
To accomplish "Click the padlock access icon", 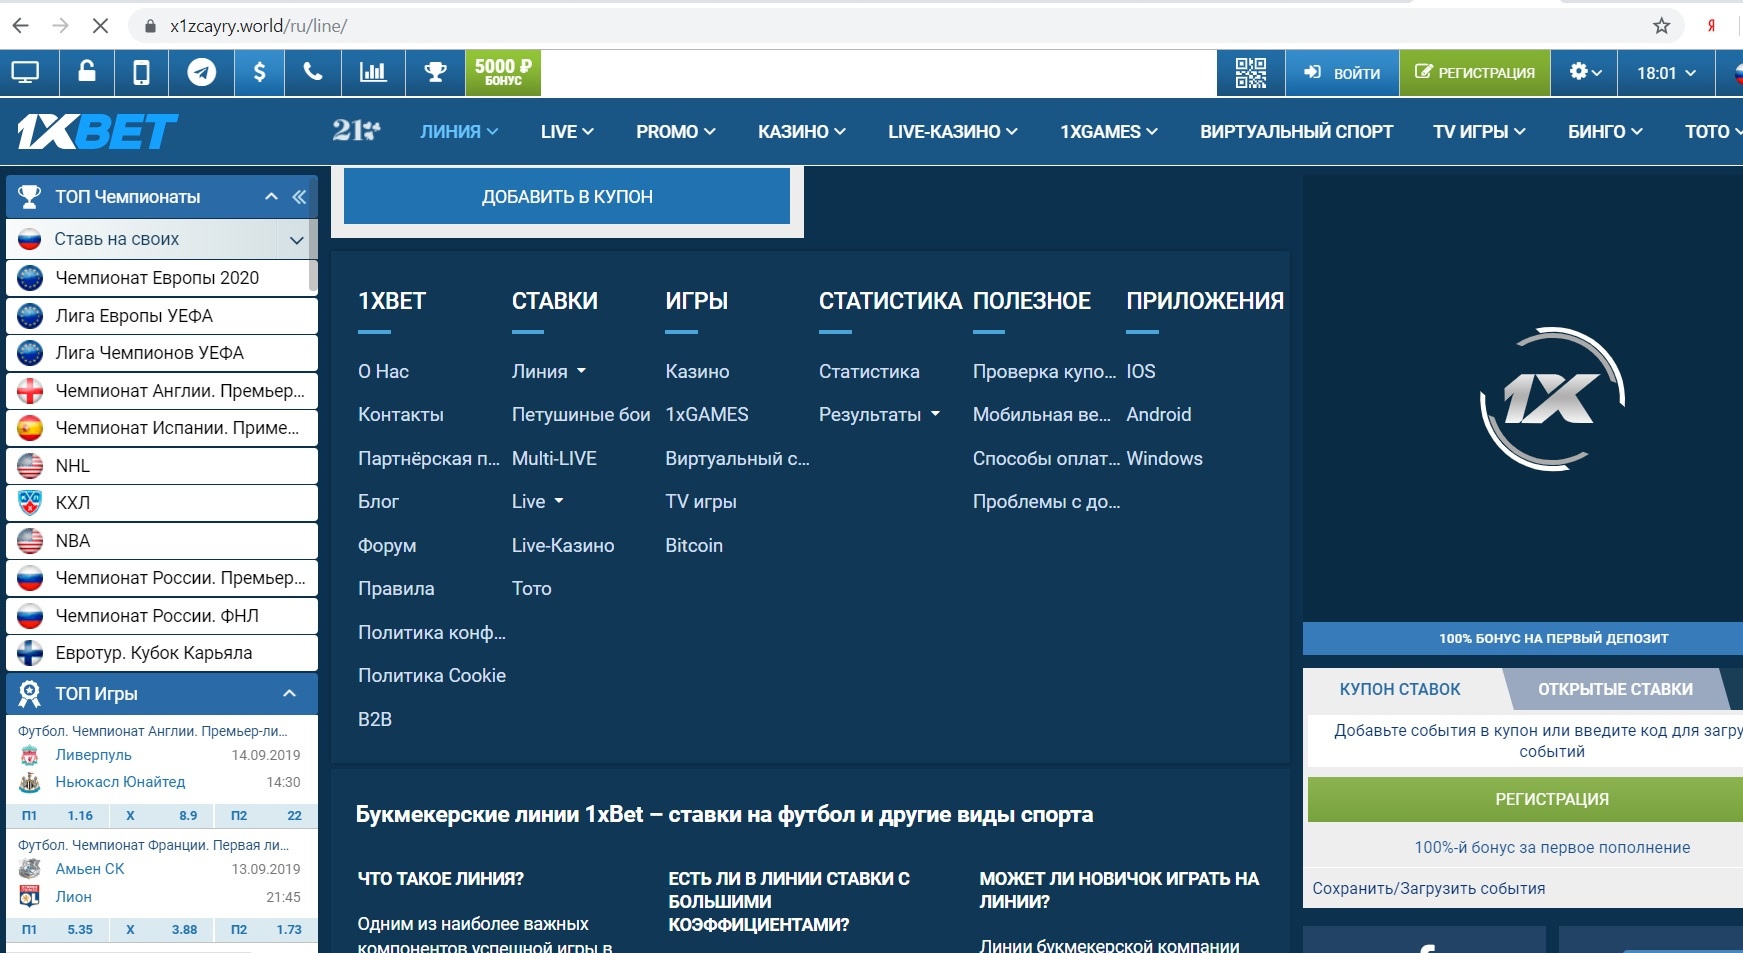I will coord(87,73).
